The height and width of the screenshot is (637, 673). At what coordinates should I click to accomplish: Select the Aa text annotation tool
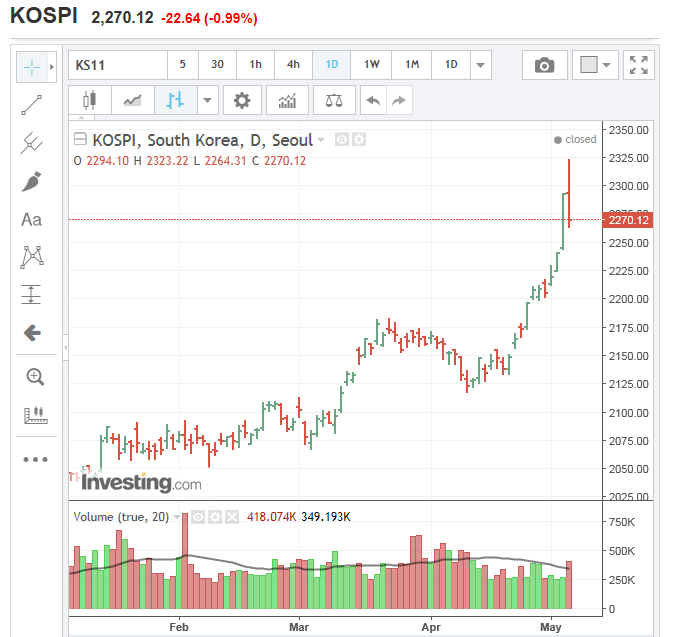coord(32,219)
